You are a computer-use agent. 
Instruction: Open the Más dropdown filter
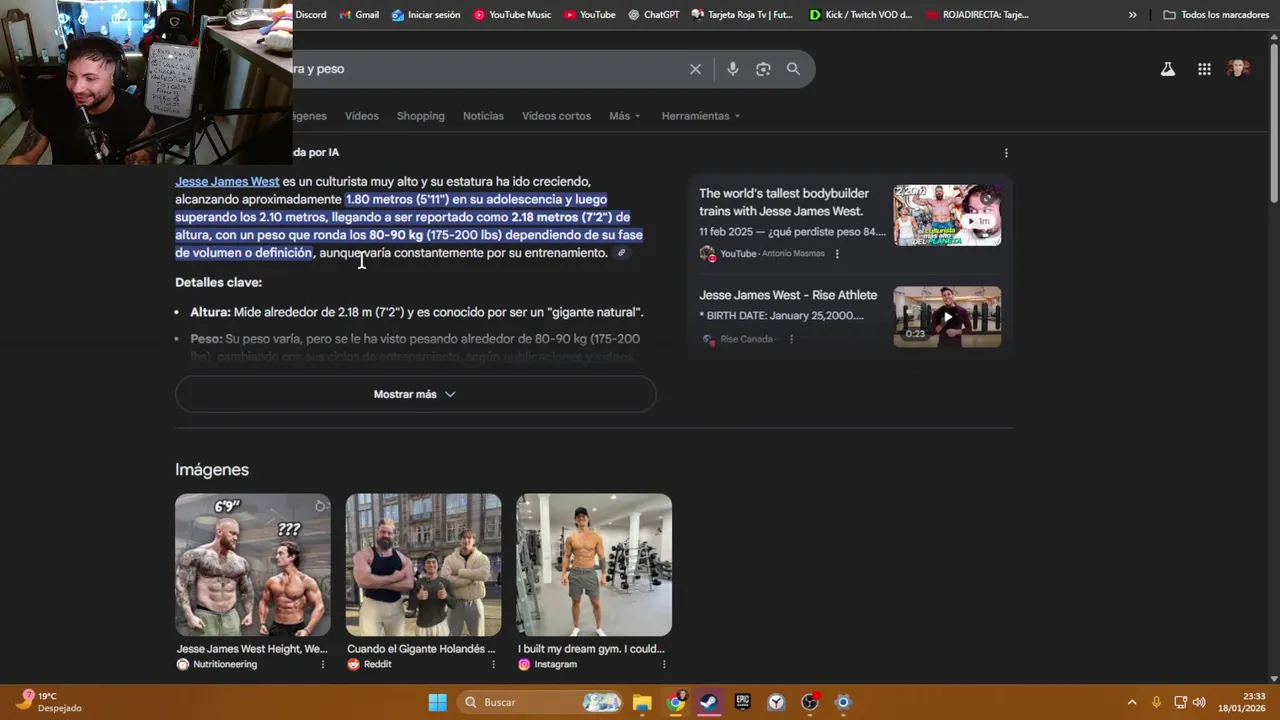coord(624,116)
